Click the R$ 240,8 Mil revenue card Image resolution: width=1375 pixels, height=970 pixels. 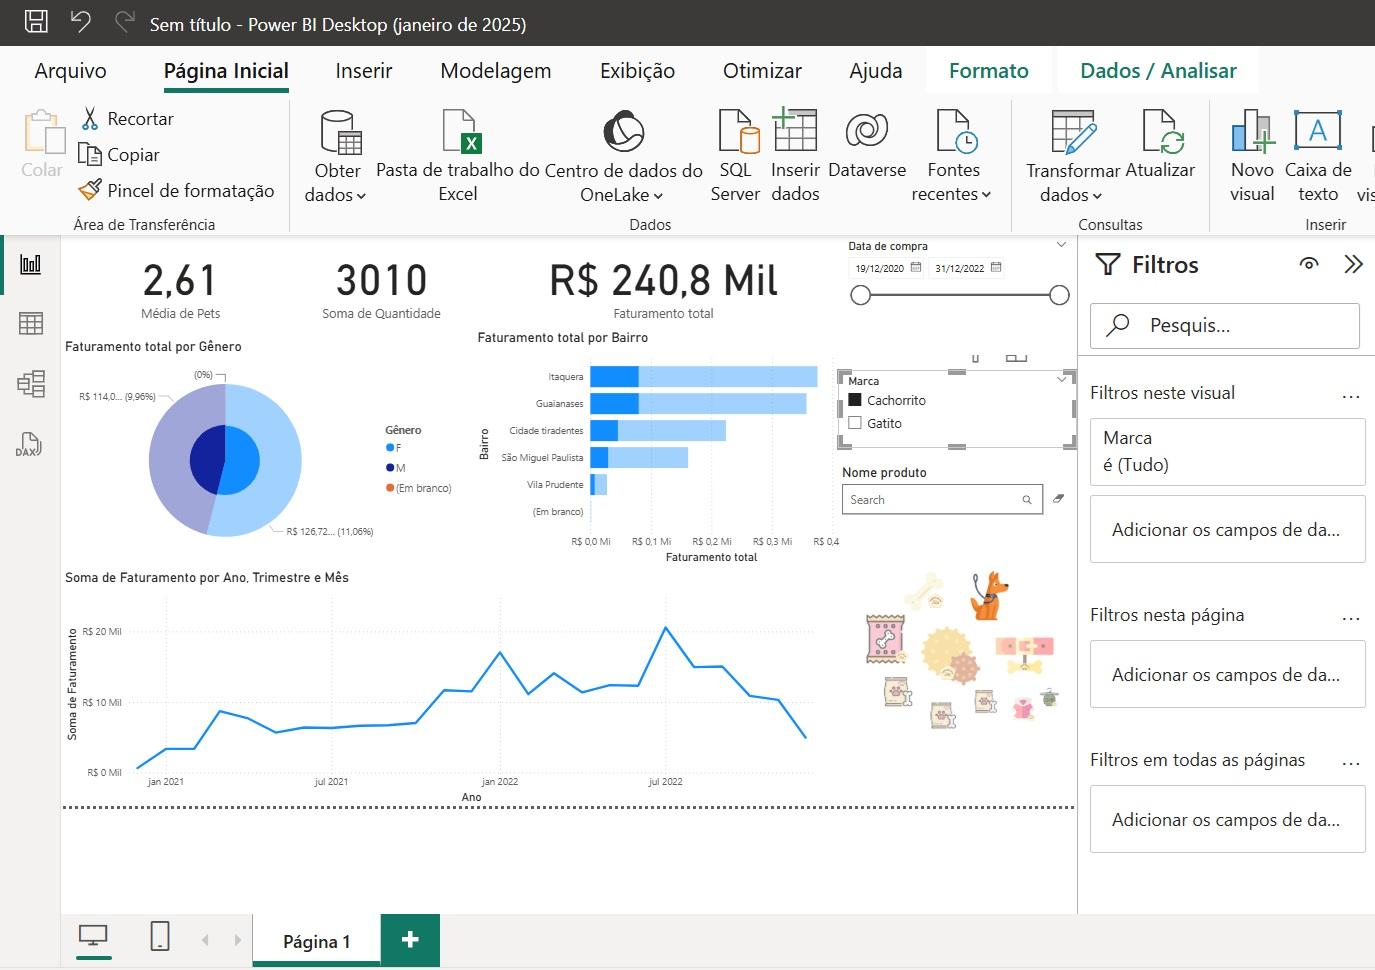[664, 288]
